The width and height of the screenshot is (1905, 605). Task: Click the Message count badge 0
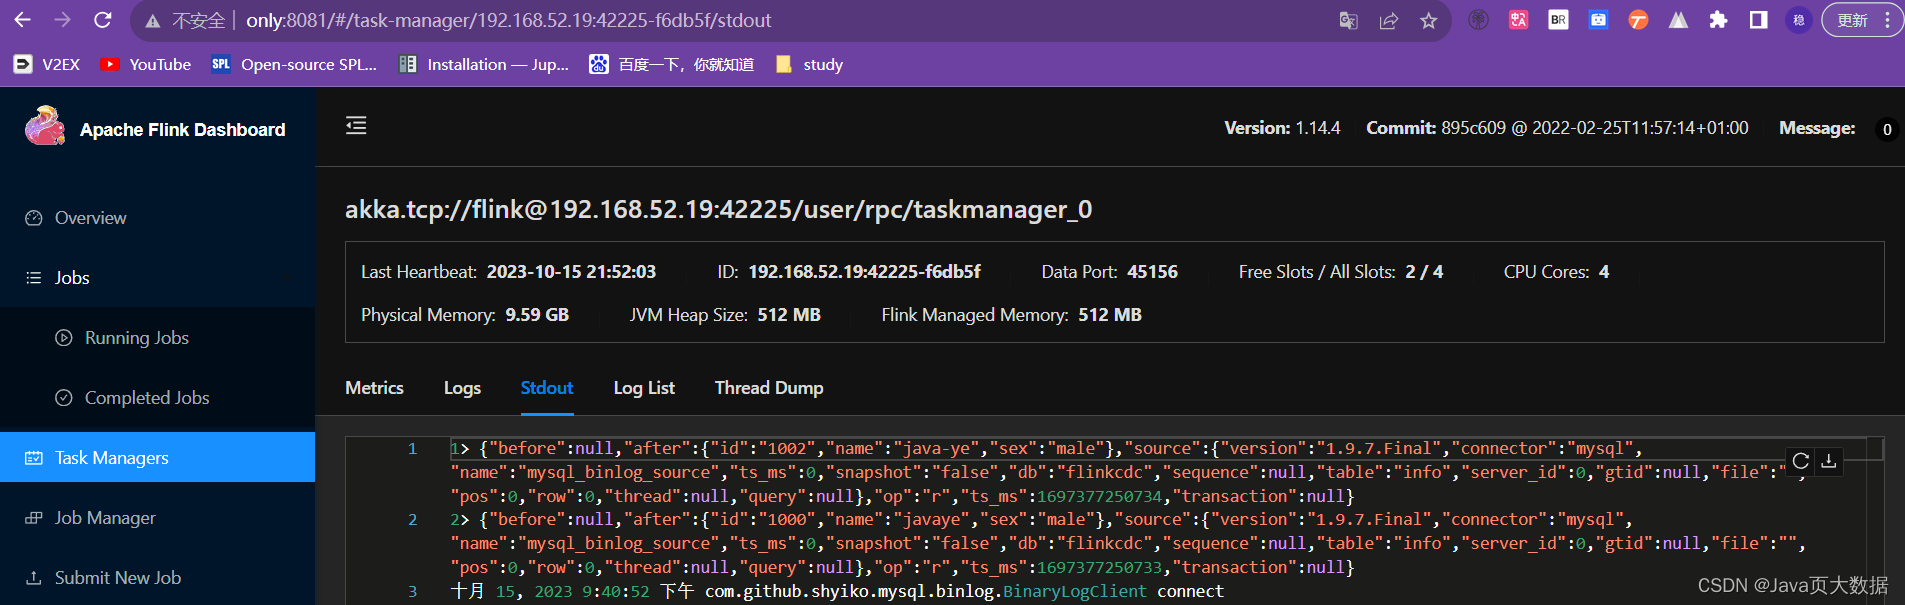(1887, 129)
